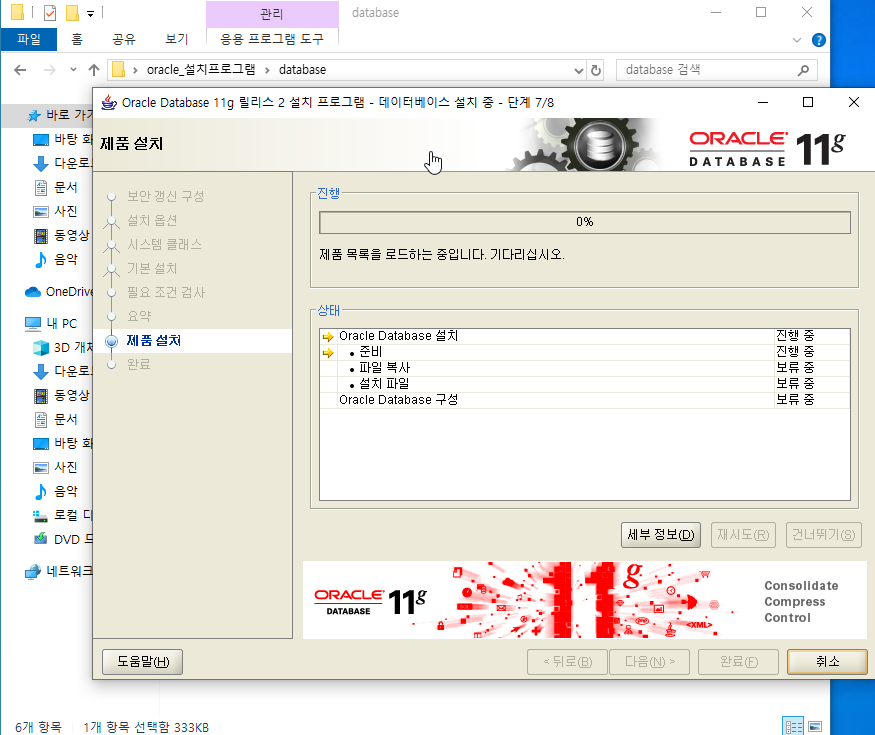
Task: Open the DVD drive icon in sidebar
Action: 40,539
